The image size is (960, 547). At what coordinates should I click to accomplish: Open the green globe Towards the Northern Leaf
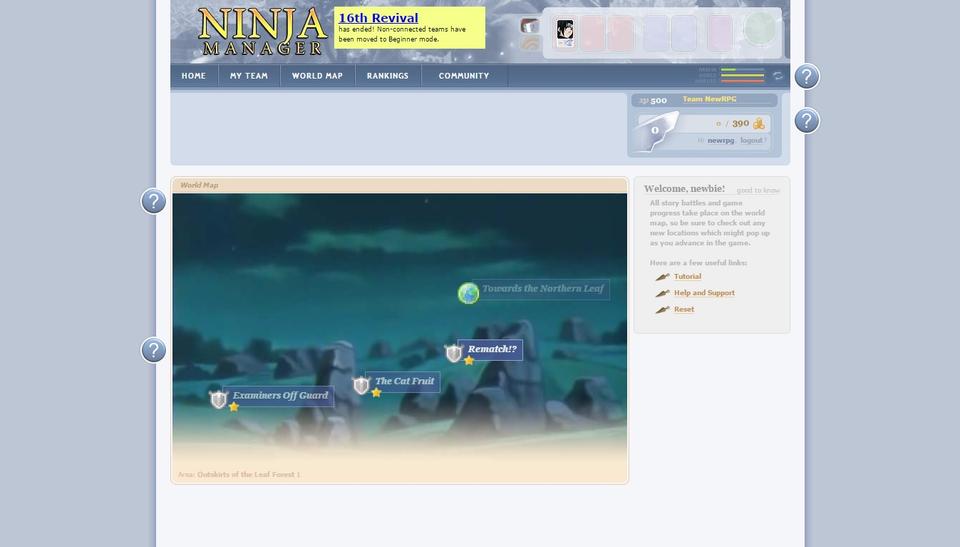click(x=468, y=293)
